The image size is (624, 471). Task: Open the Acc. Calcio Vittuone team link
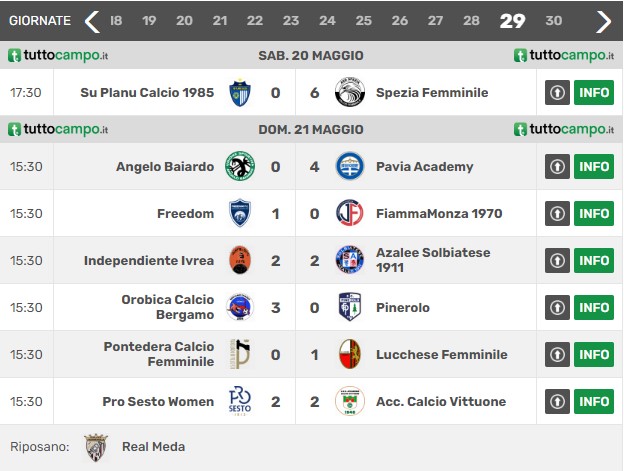441,401
